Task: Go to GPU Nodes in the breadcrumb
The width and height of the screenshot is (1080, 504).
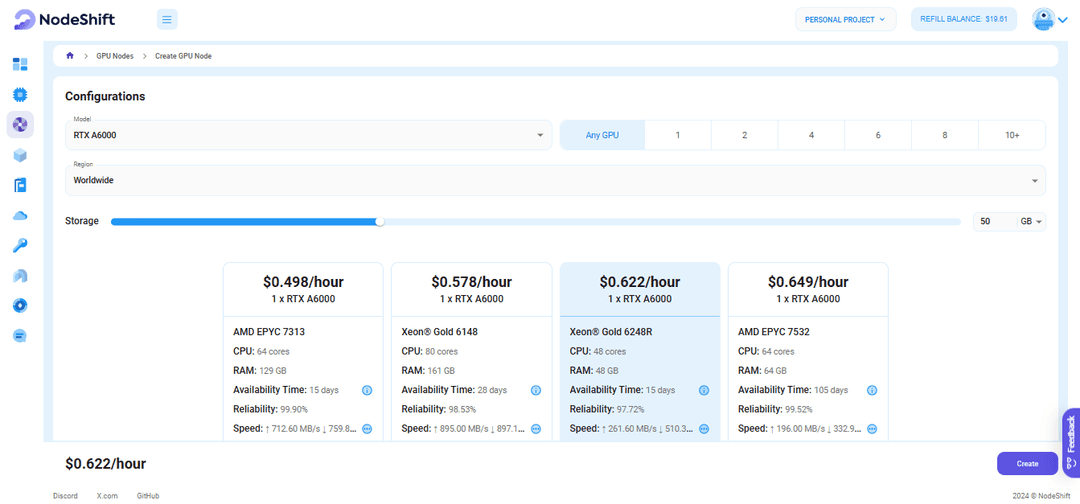Action: pos(114,56)
